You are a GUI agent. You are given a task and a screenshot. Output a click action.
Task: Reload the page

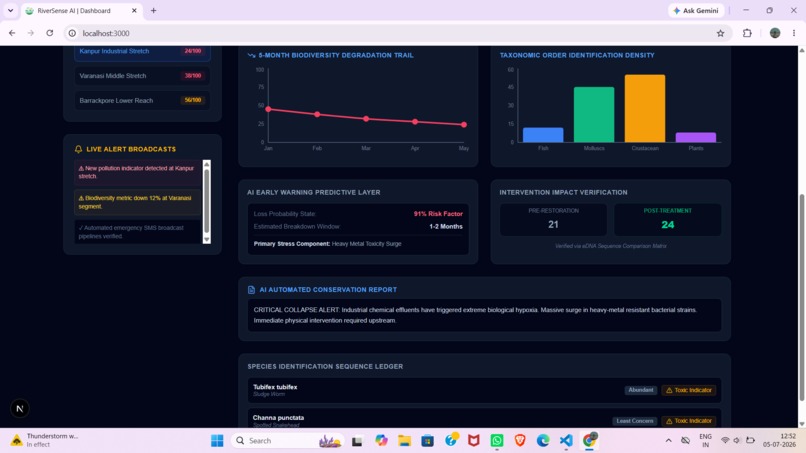click(x=50, y=33)
